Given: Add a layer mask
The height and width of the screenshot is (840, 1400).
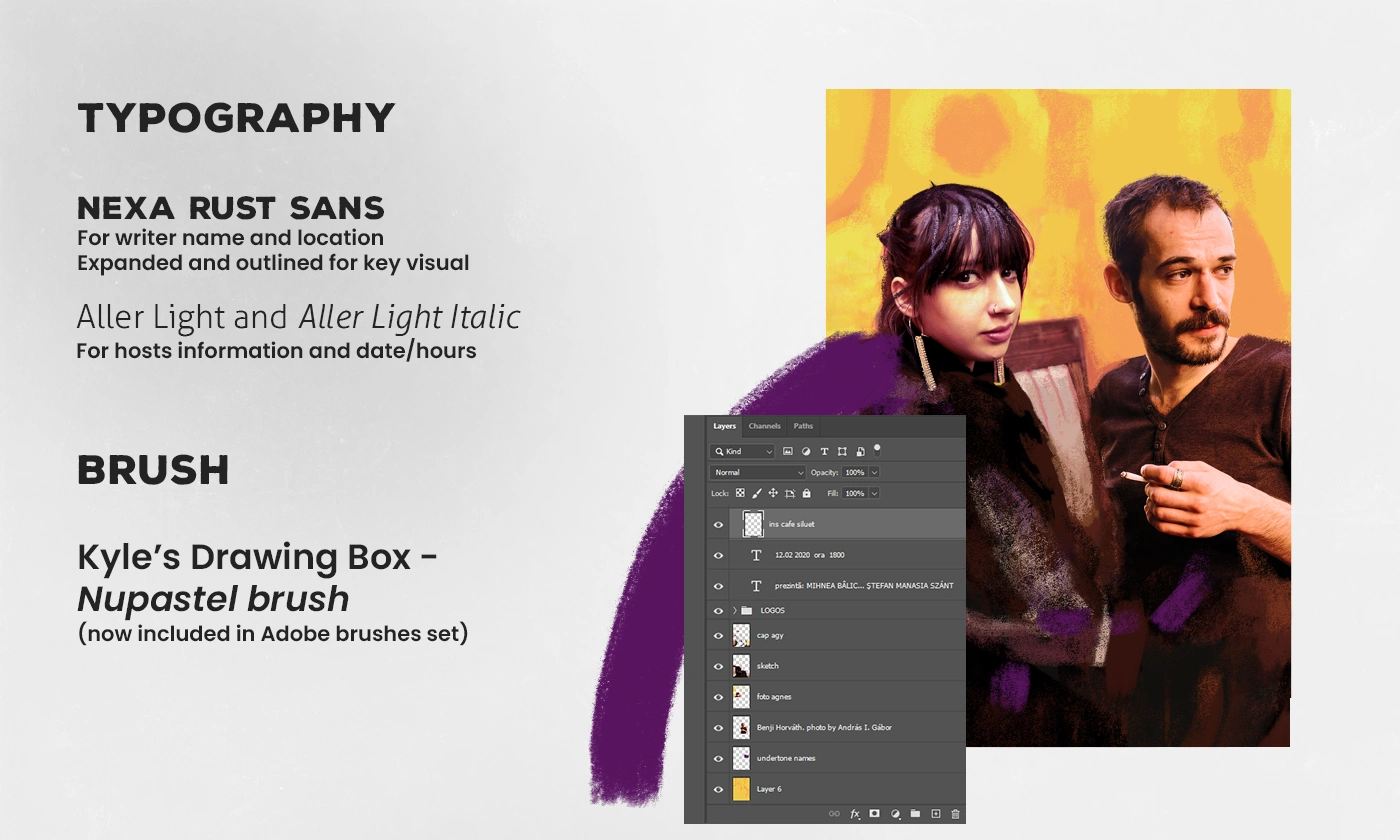Looking at the screenshot, I should [874, 814].
